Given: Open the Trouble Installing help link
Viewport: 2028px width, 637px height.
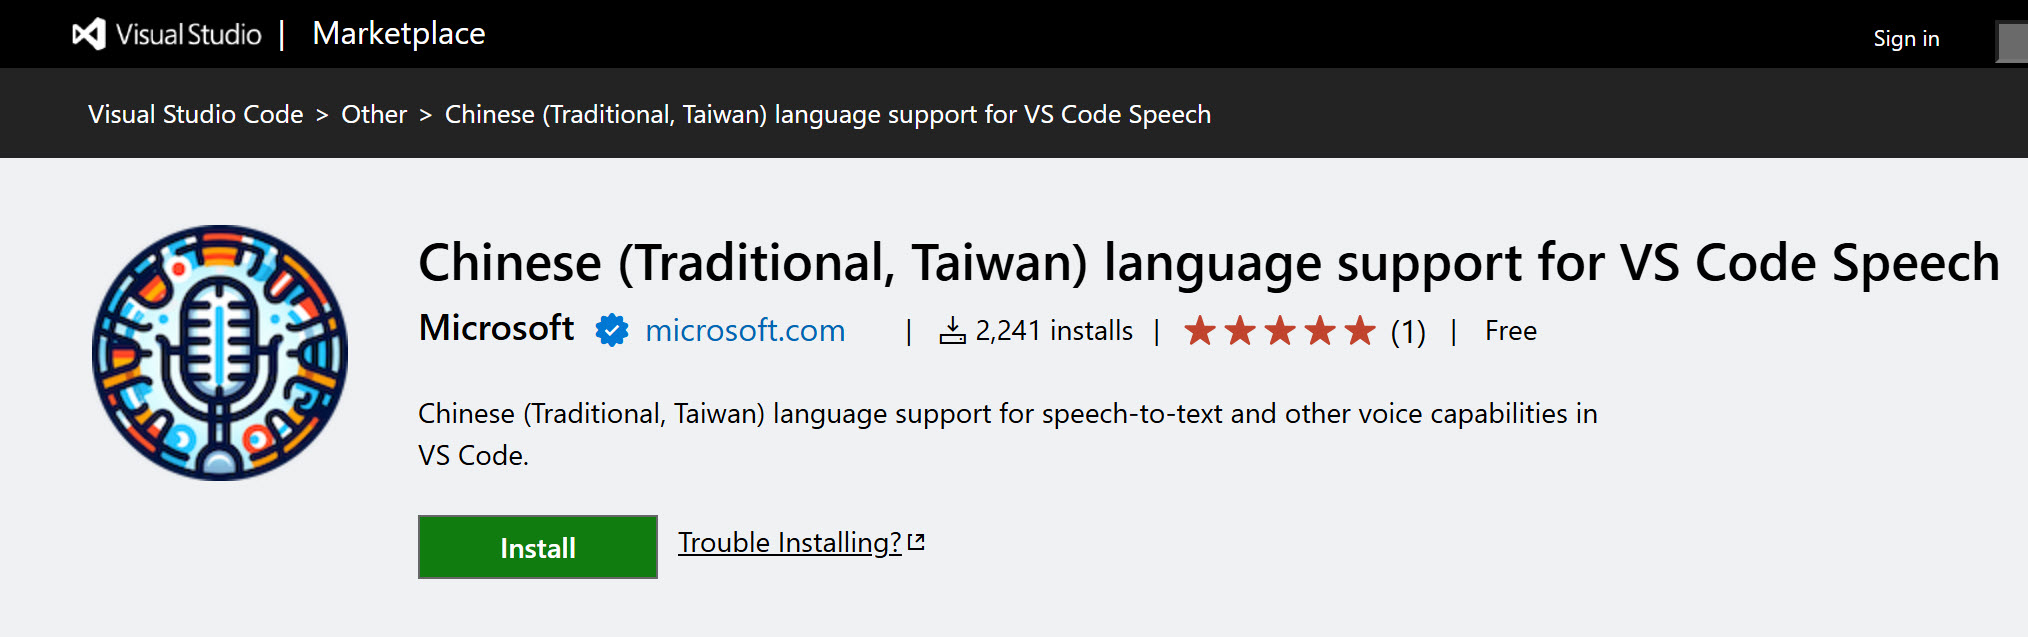Looking at the screenshot, I should coord(789,543).
